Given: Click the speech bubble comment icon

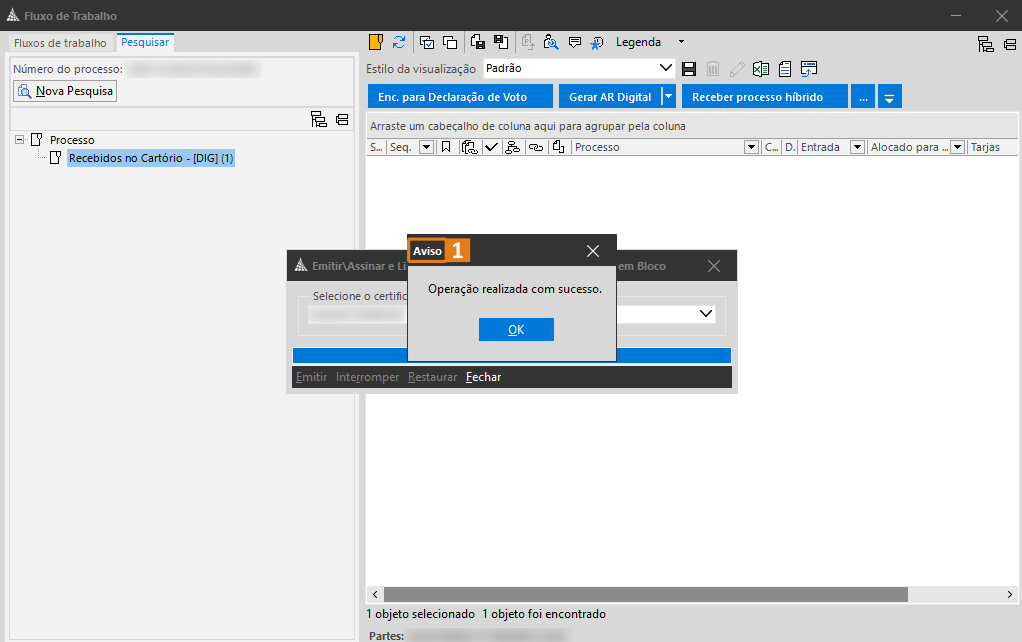Looking at the screenshot, I should 575,42.
